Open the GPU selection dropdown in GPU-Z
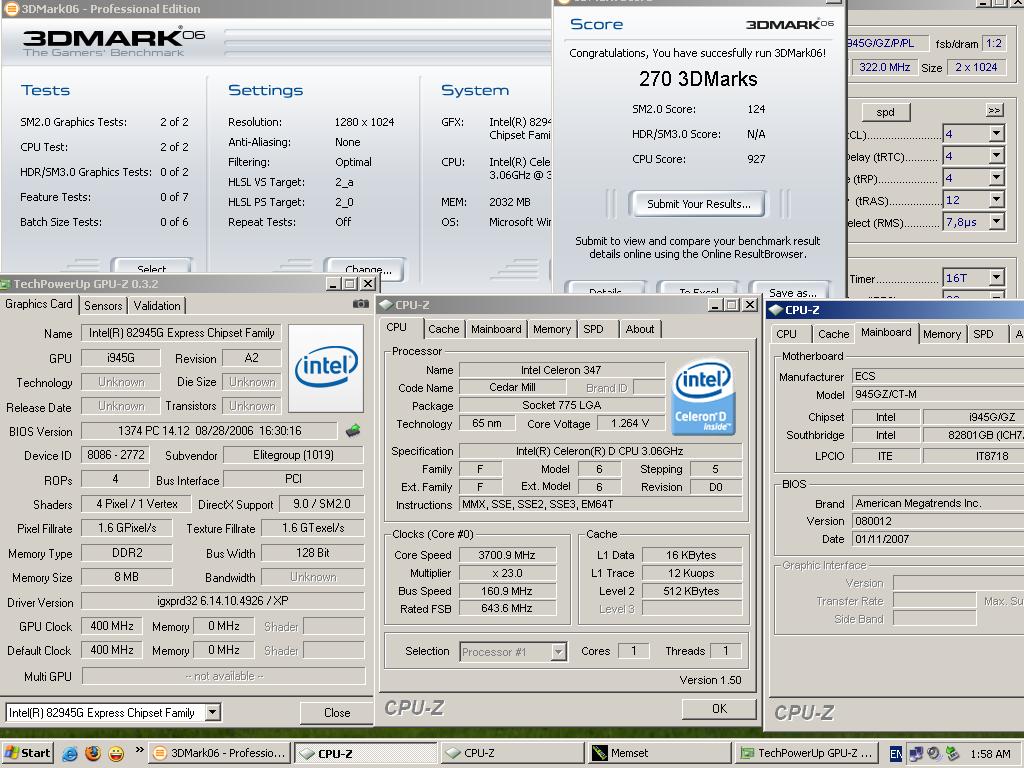 [x=213, y=712]
